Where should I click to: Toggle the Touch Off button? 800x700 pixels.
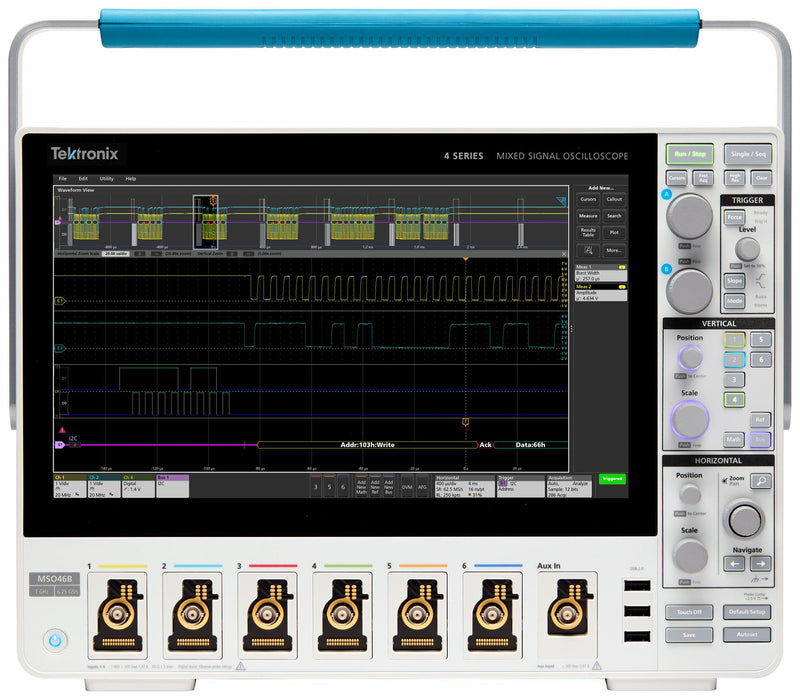click(690, 611)
